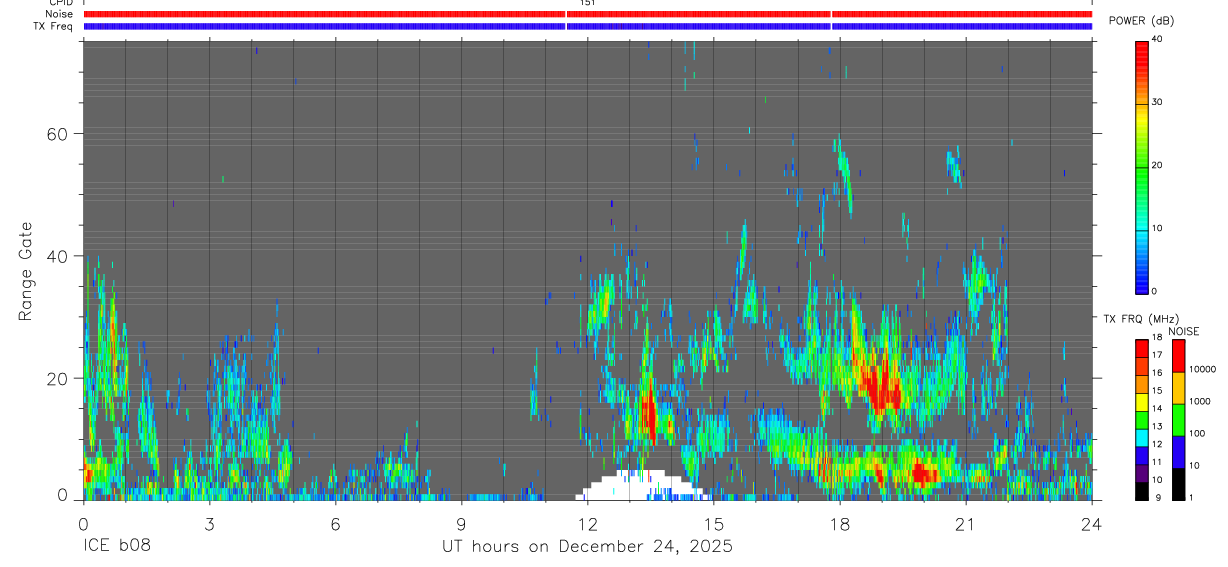Click the 10 tick on the POWER scale

[1158, 229]
